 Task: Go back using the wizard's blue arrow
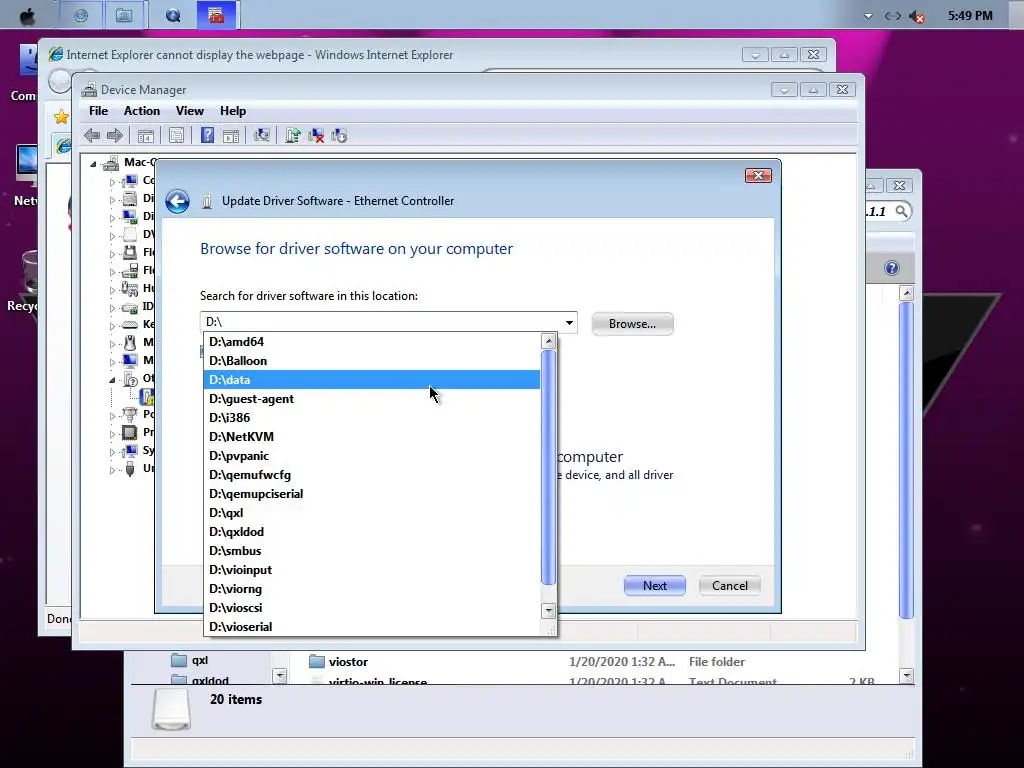[177, 201]
